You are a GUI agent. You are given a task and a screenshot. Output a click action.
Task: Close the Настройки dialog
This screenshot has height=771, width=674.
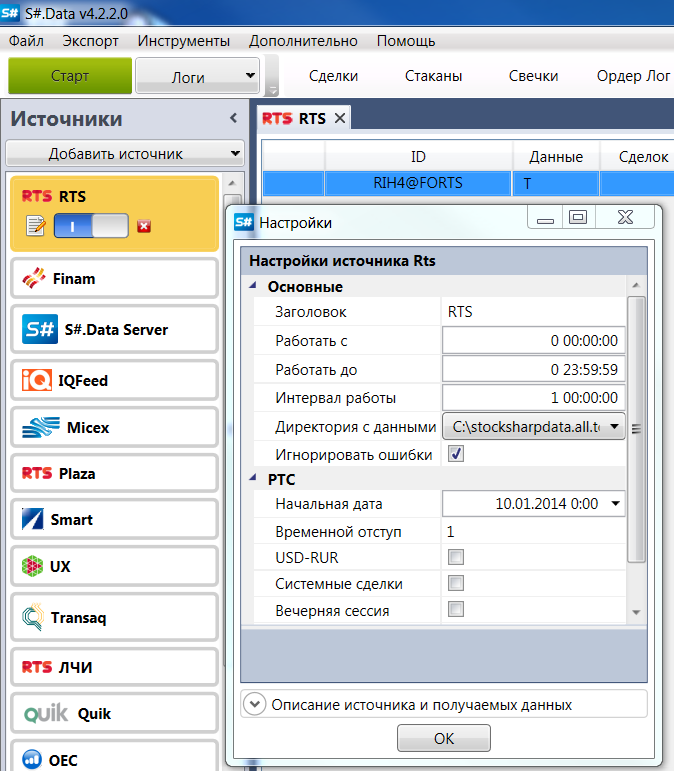[625, 217]
